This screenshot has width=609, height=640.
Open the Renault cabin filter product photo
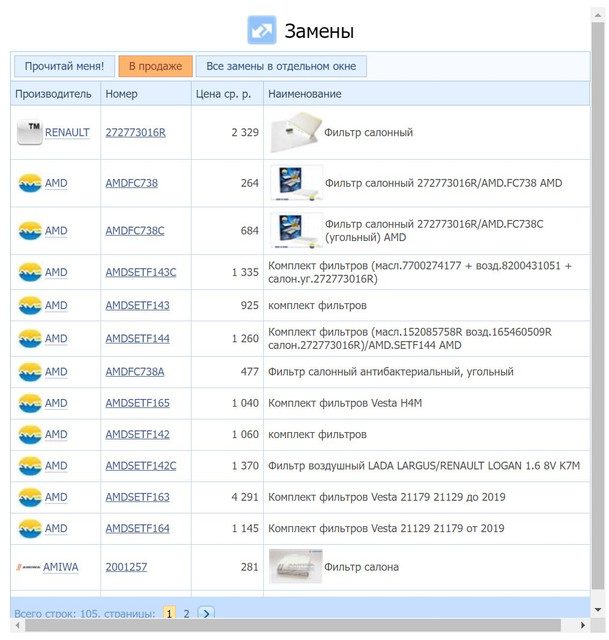(296, 133)
